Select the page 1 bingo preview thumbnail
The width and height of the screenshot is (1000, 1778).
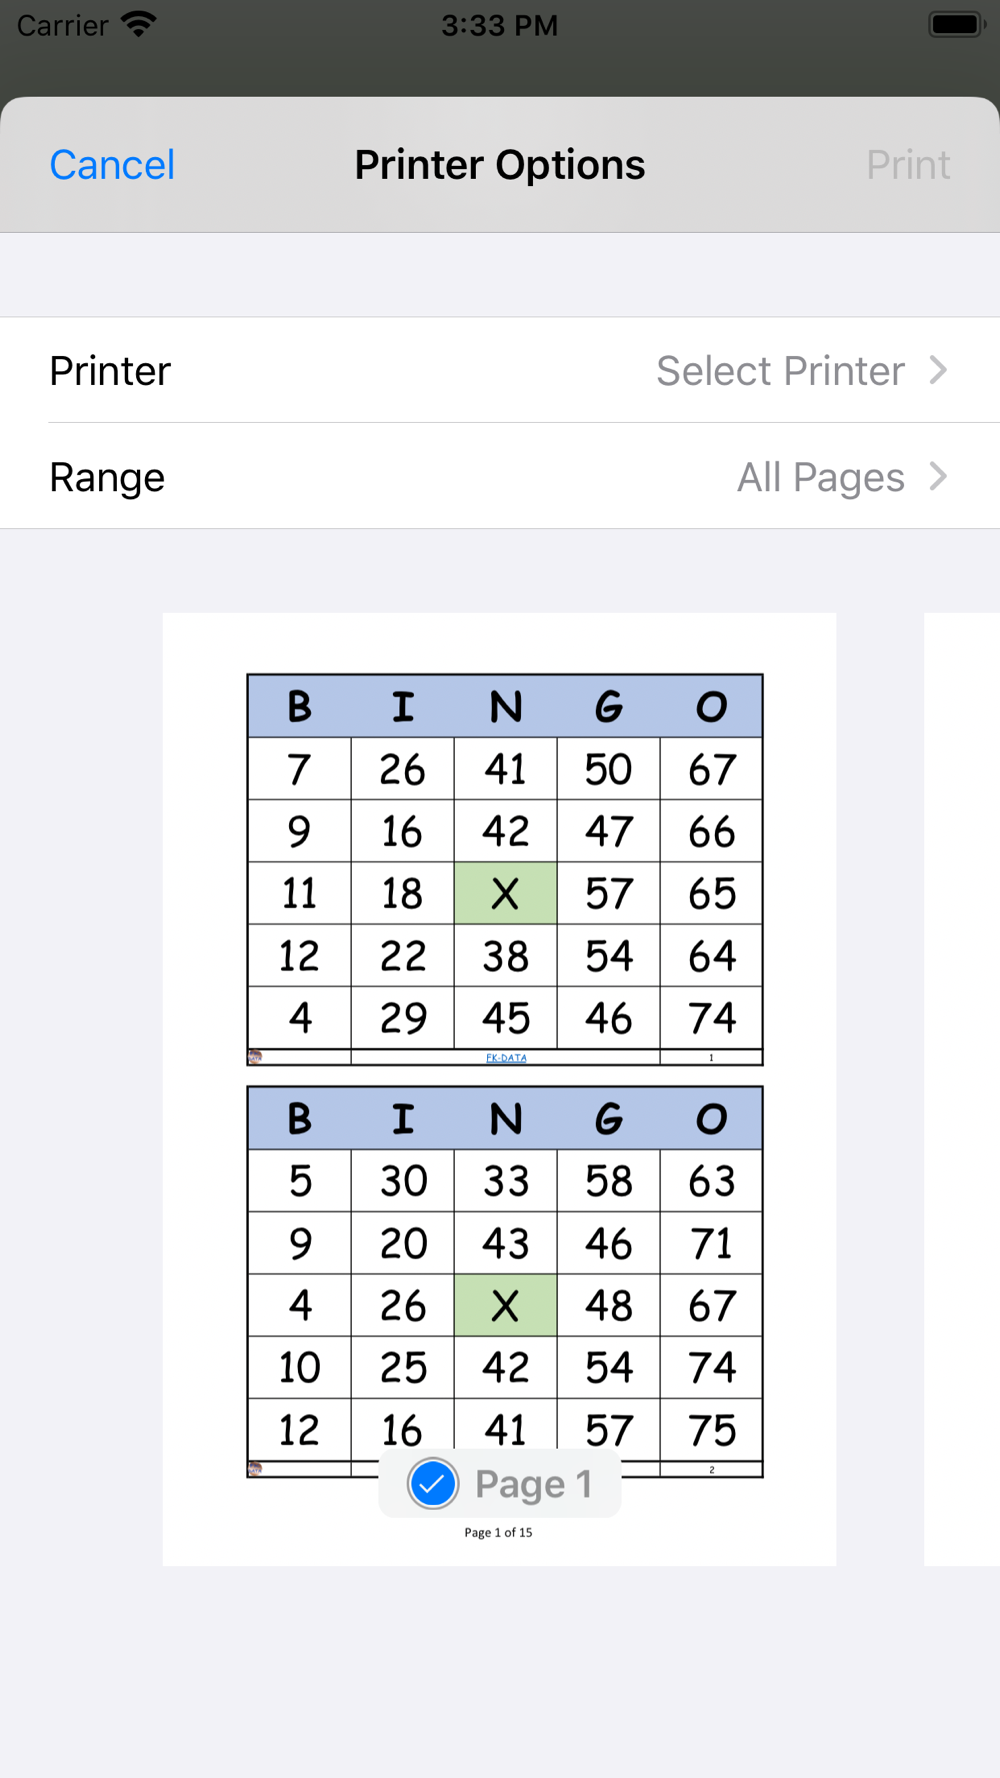pos(499,1089)
